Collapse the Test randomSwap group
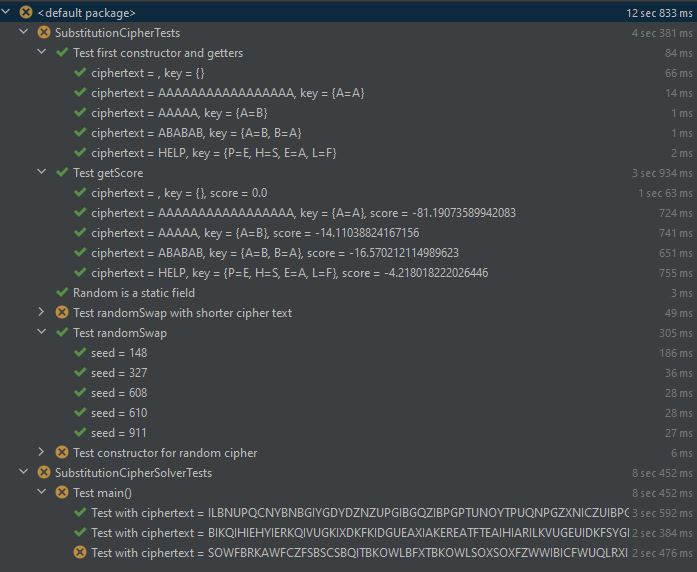This screenshot has width=697, height=572. point(41,332)
